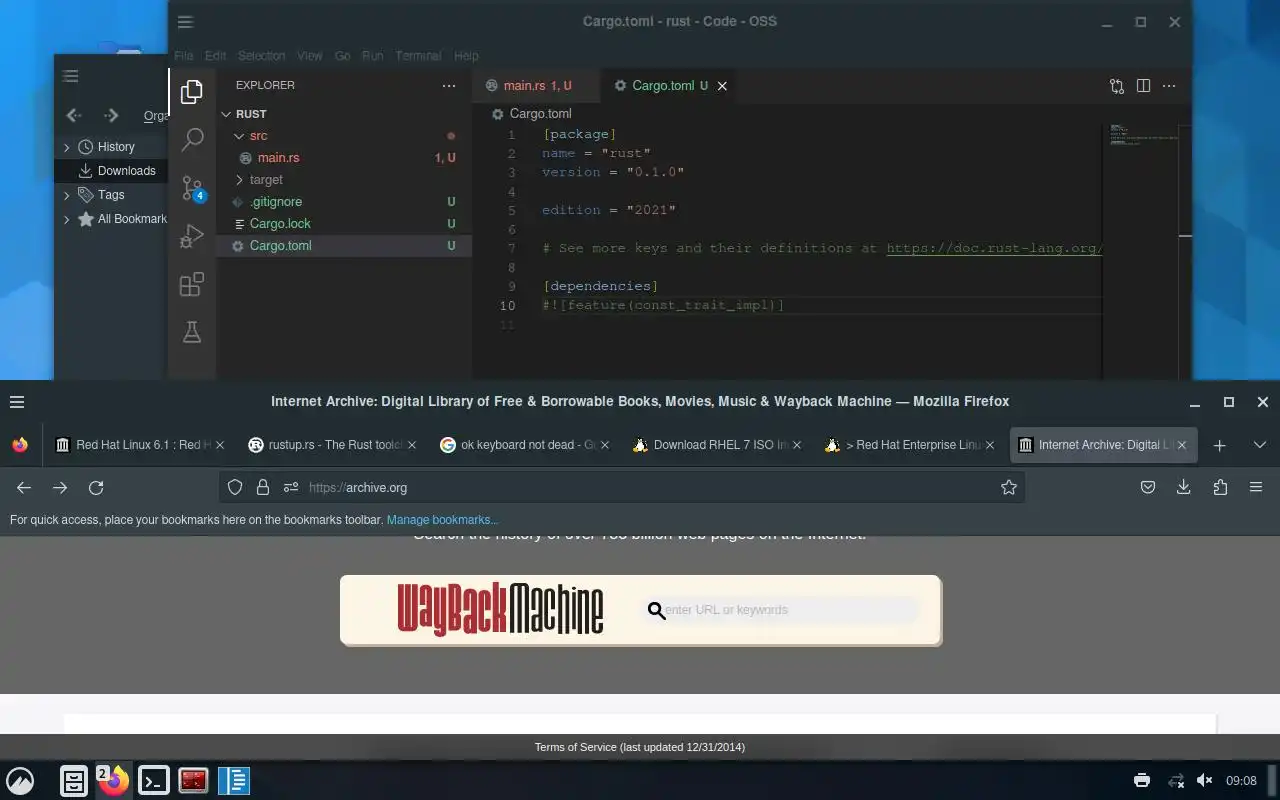
Task: Click the Manage bookmarks link
Action: [x=442, y=520]
